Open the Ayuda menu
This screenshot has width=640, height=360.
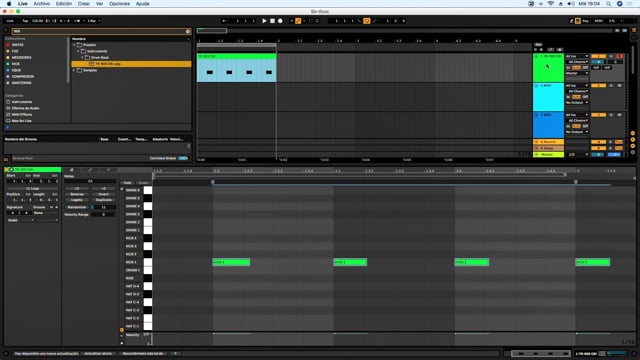[142, 4]
